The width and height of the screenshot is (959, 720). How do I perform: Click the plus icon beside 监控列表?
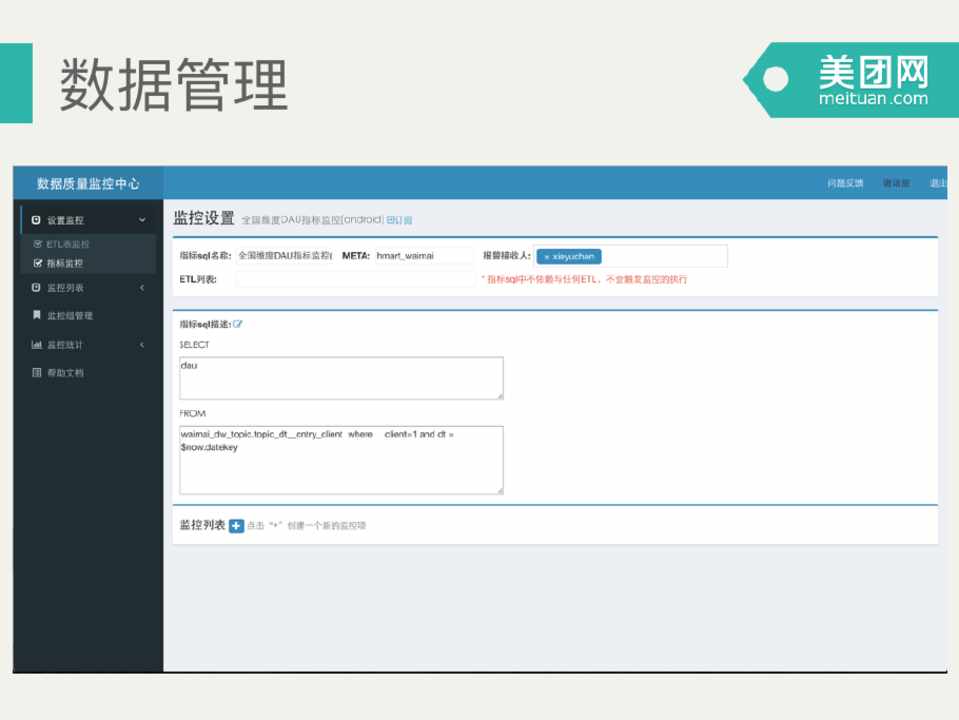coord(236,526)
